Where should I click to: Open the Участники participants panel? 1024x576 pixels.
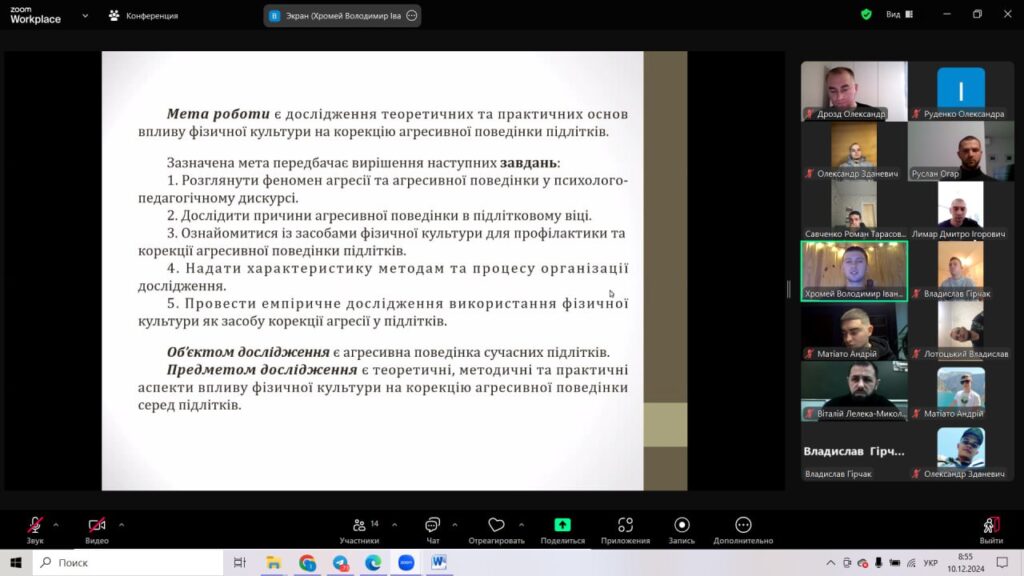359,529
